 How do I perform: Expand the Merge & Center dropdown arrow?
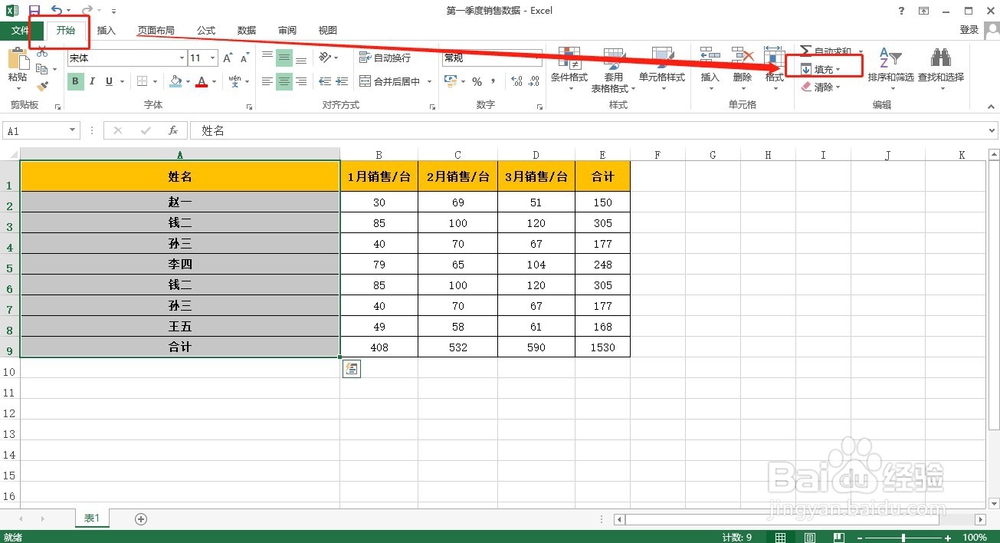coord(429,82)
